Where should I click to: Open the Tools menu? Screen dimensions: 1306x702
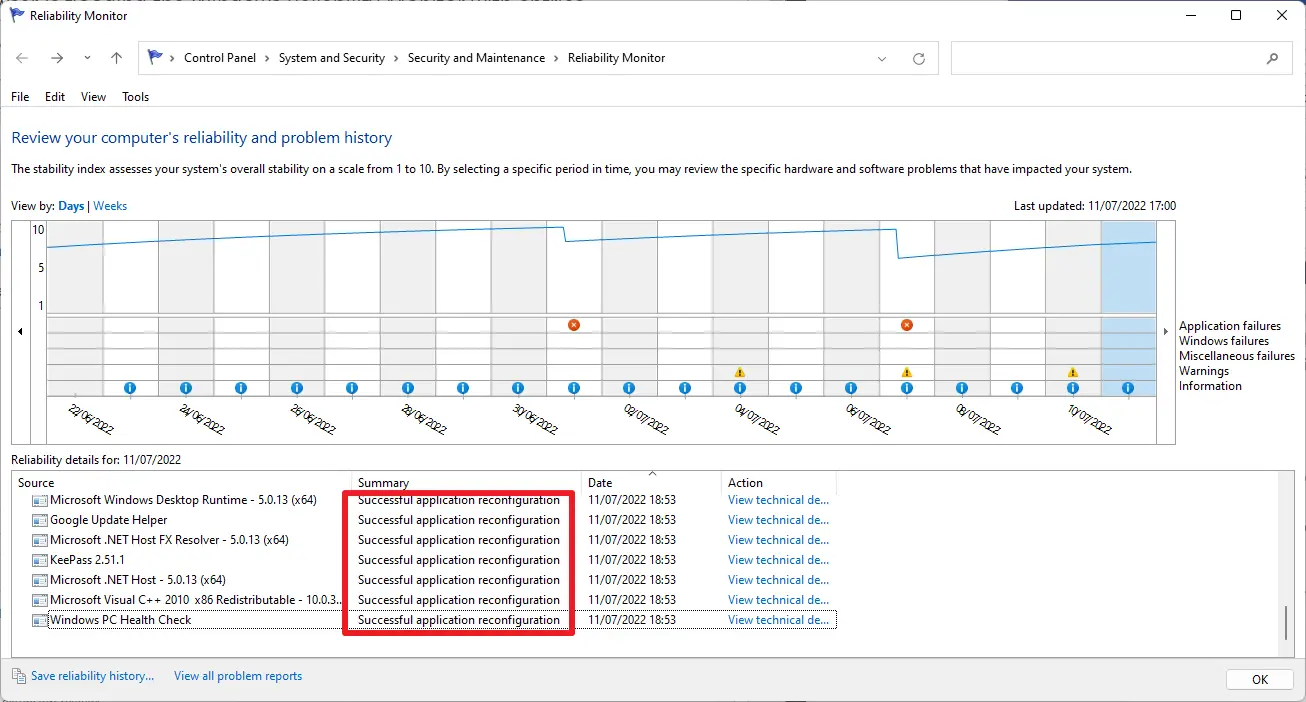(135, 97)
